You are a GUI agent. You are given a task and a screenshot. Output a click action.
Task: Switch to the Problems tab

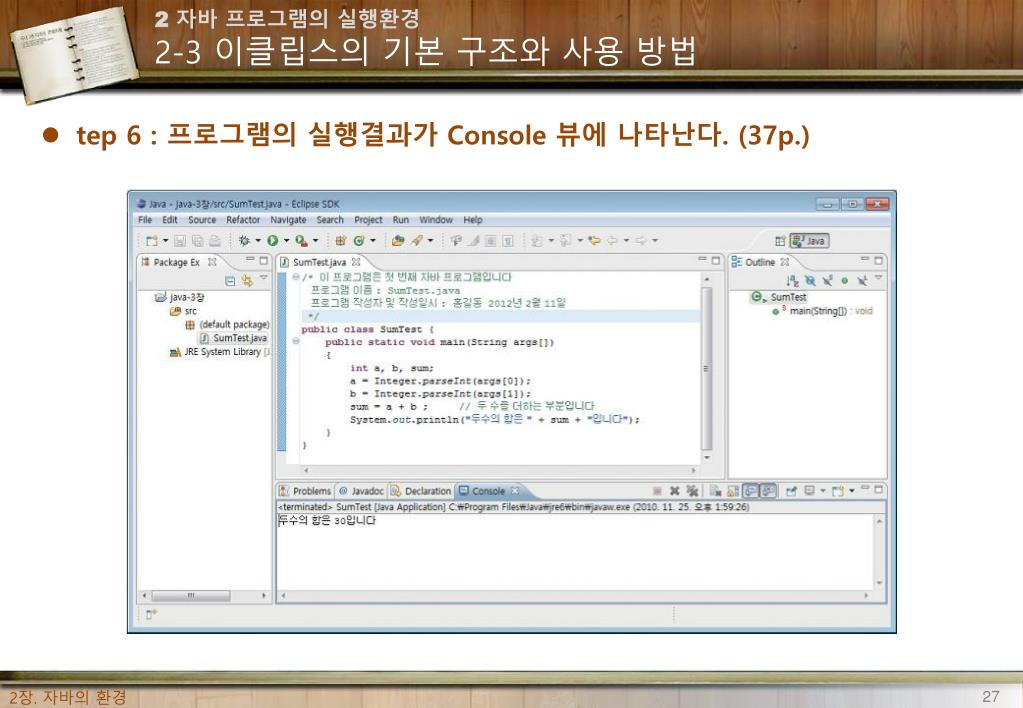point(305,491)
